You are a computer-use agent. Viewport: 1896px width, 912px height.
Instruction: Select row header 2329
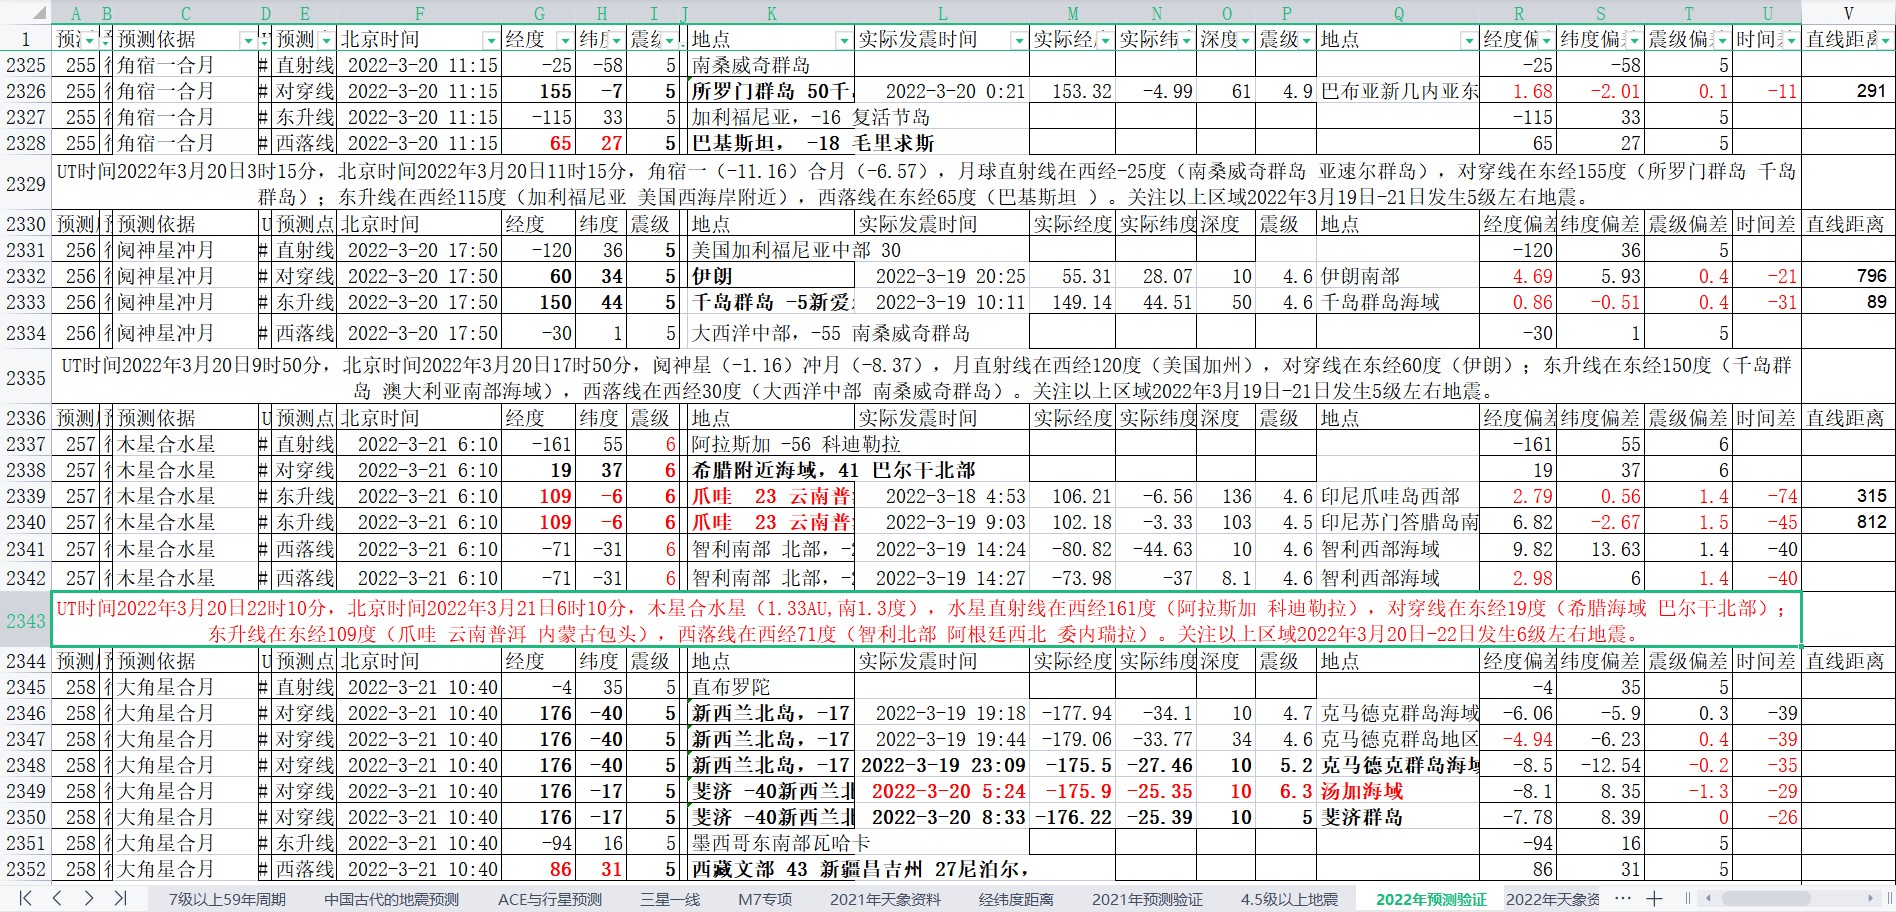click(25, 183)
